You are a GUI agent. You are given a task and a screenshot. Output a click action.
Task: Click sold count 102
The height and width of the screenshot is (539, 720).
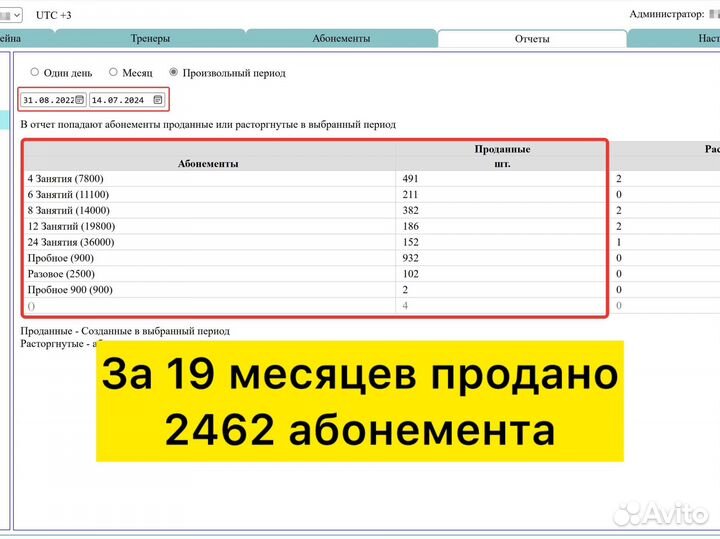coord(411,274)
